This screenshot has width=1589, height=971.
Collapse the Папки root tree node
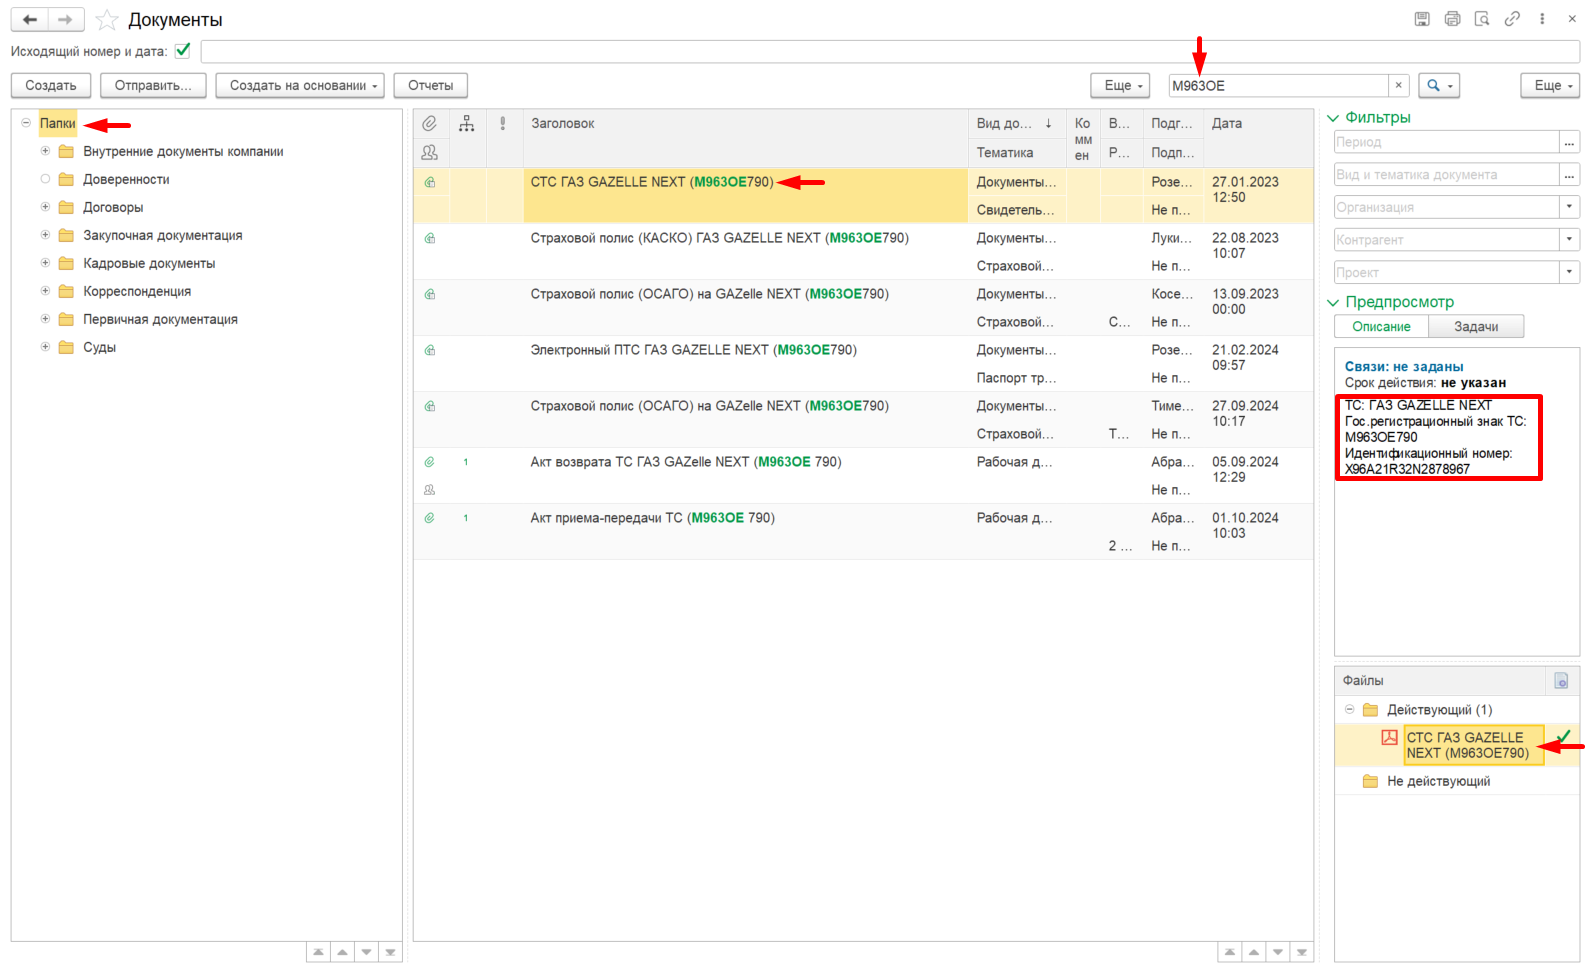click(26, 123)
